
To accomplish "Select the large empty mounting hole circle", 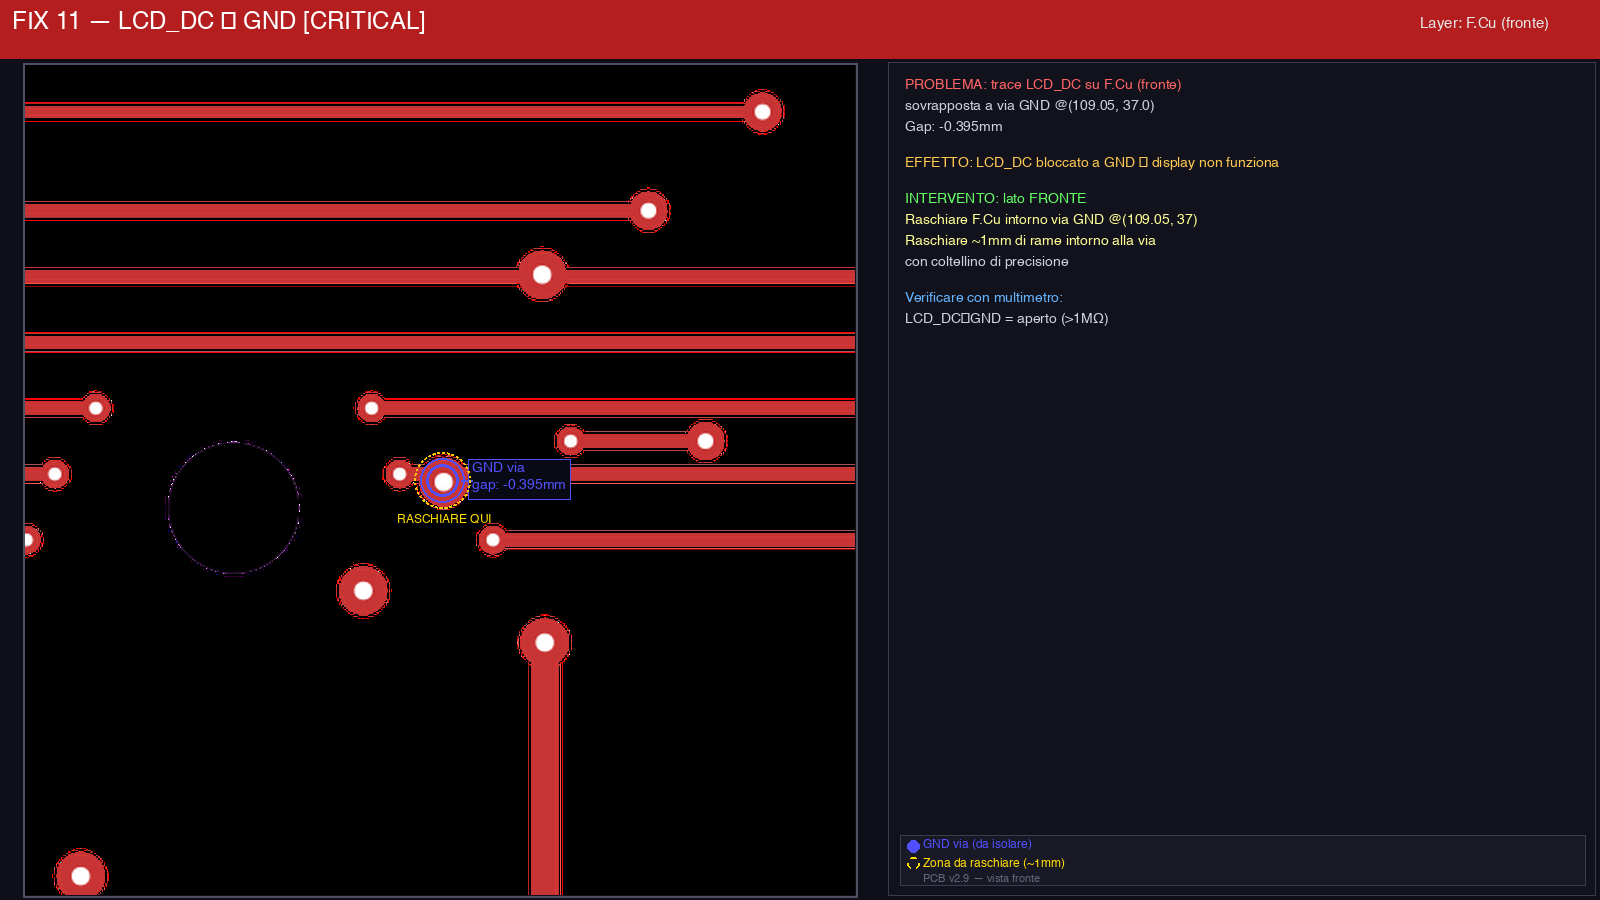I will tap(233, 508).
